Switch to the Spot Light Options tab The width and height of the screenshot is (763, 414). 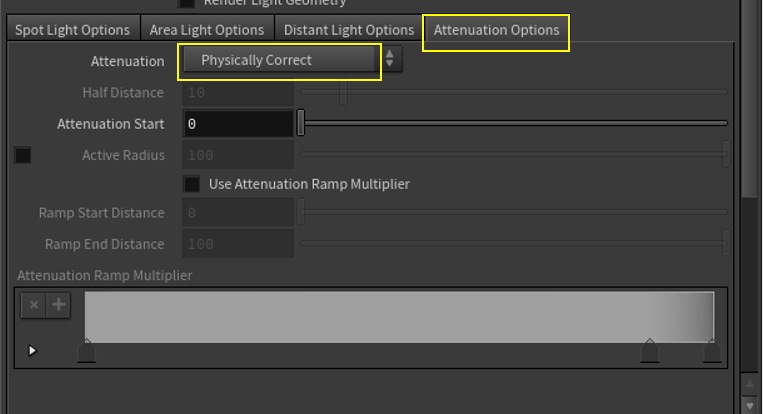click(72, 30)
